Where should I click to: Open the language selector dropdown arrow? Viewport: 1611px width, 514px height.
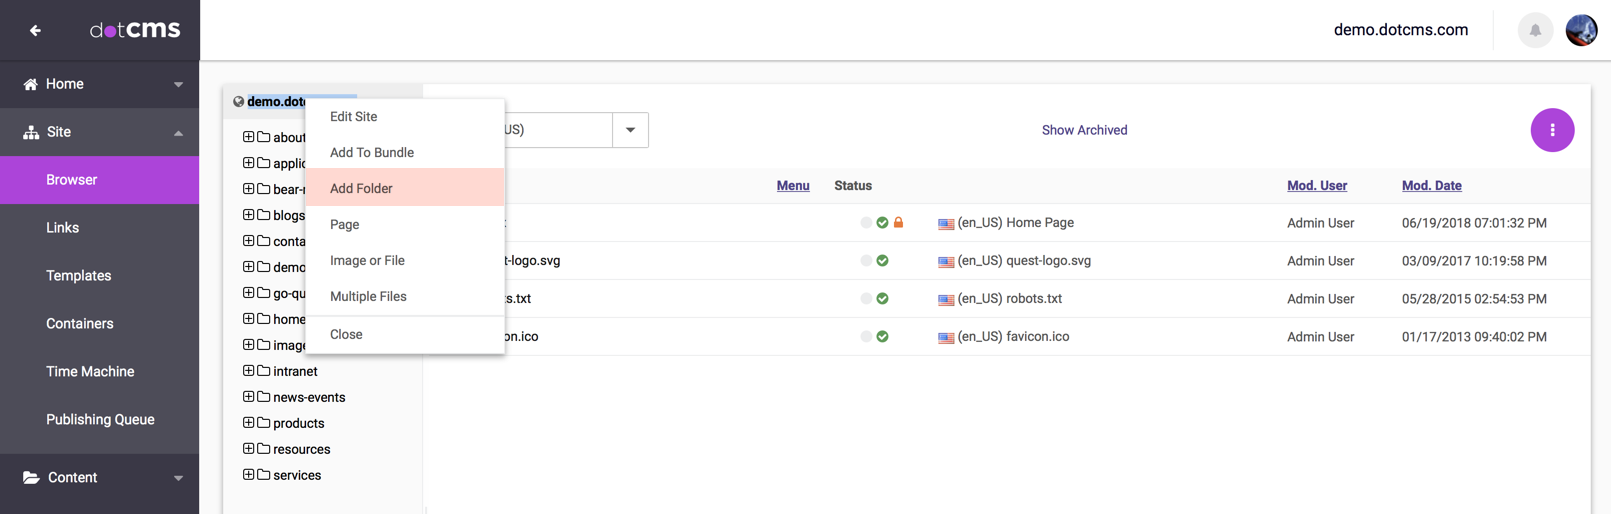pos(630,130)
